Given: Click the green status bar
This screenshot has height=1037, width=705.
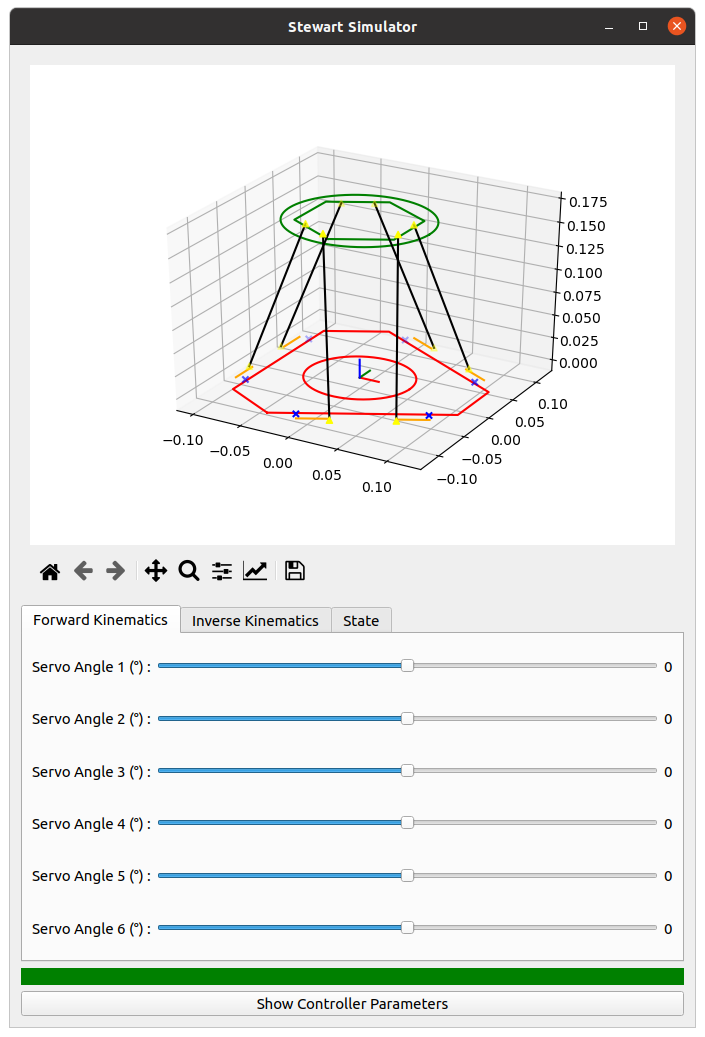Looking at the screenshot, I should coord(352,976).
